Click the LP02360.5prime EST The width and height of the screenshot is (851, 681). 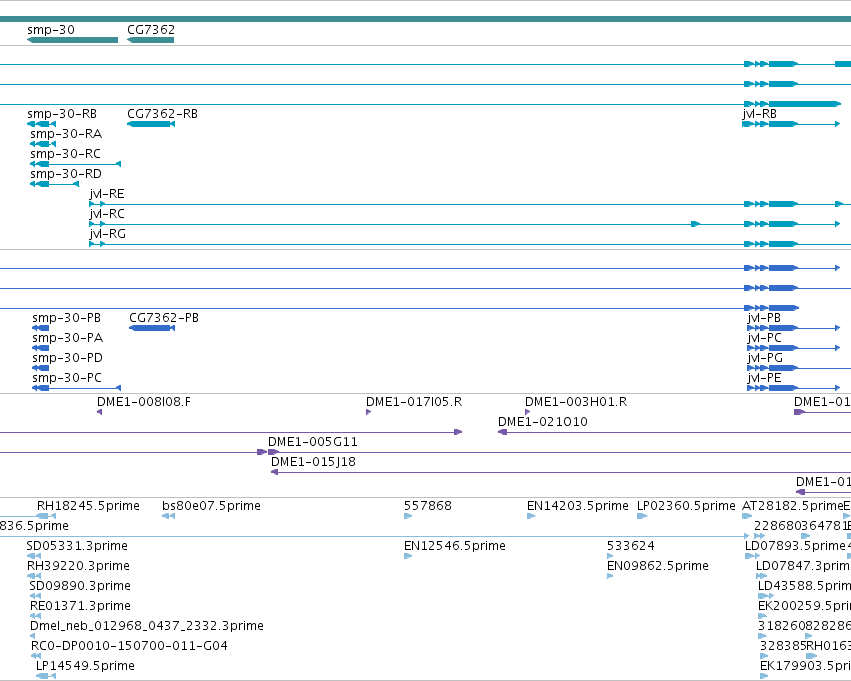click(x=642, y=516)
